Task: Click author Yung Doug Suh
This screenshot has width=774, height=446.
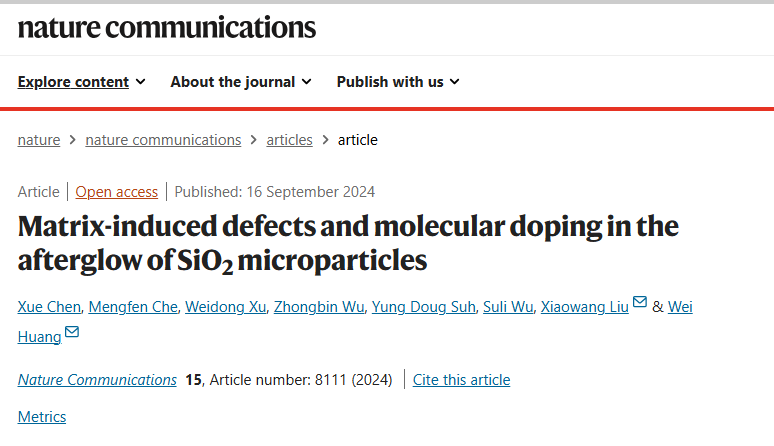Action: click(424, 307)
